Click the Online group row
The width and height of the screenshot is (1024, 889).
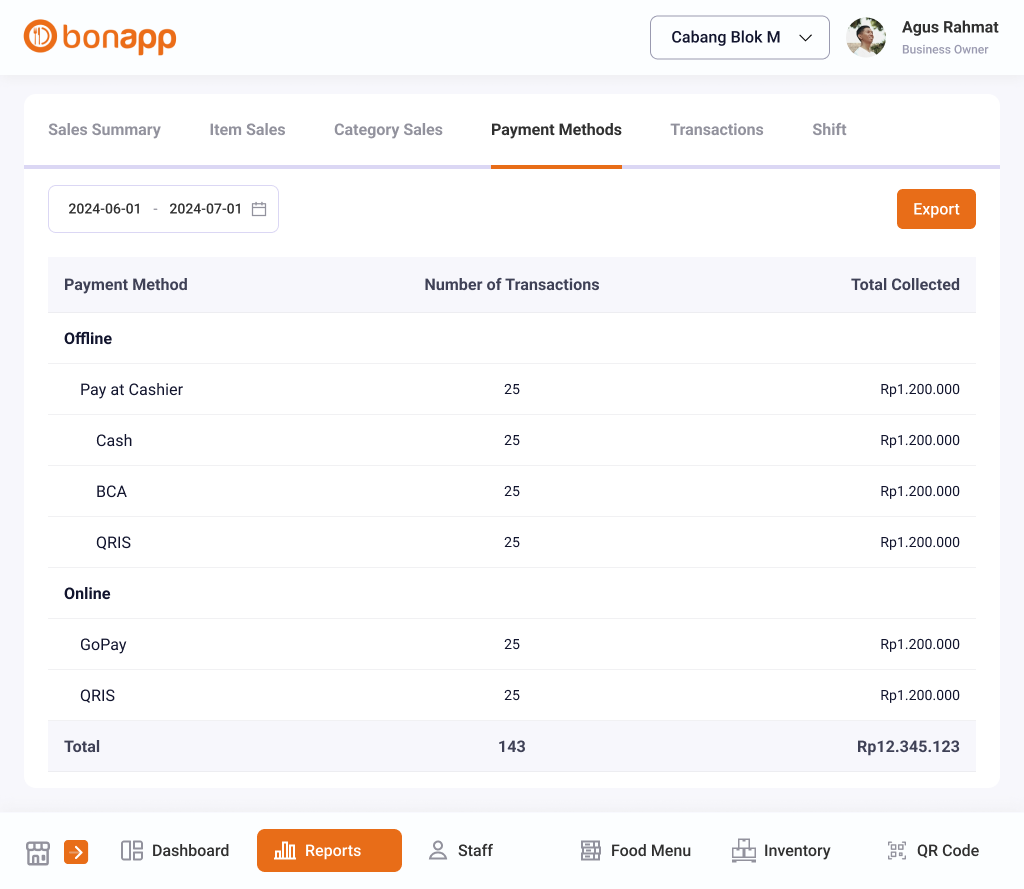[511, 593]
